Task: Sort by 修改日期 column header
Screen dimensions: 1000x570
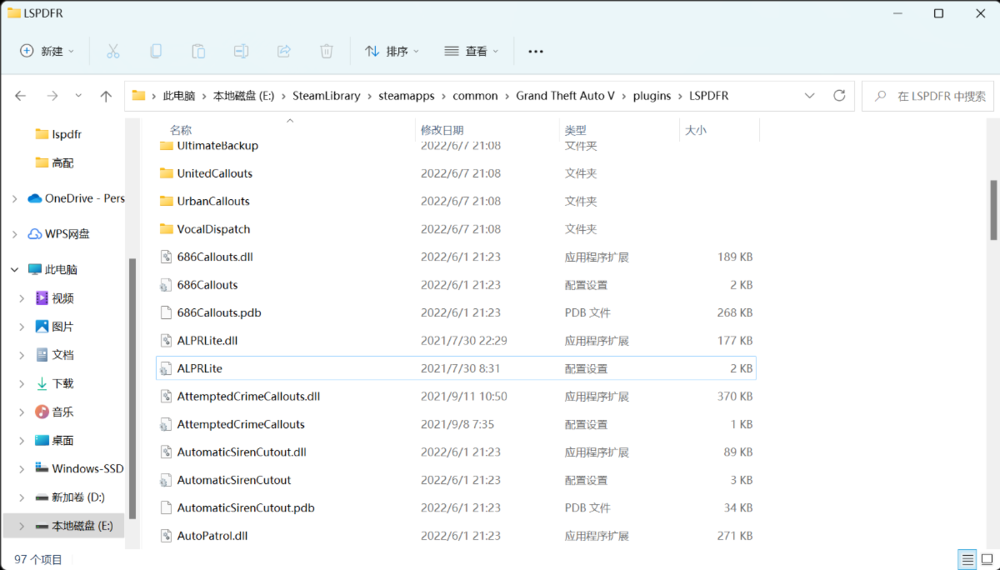Action: point(442,130)
